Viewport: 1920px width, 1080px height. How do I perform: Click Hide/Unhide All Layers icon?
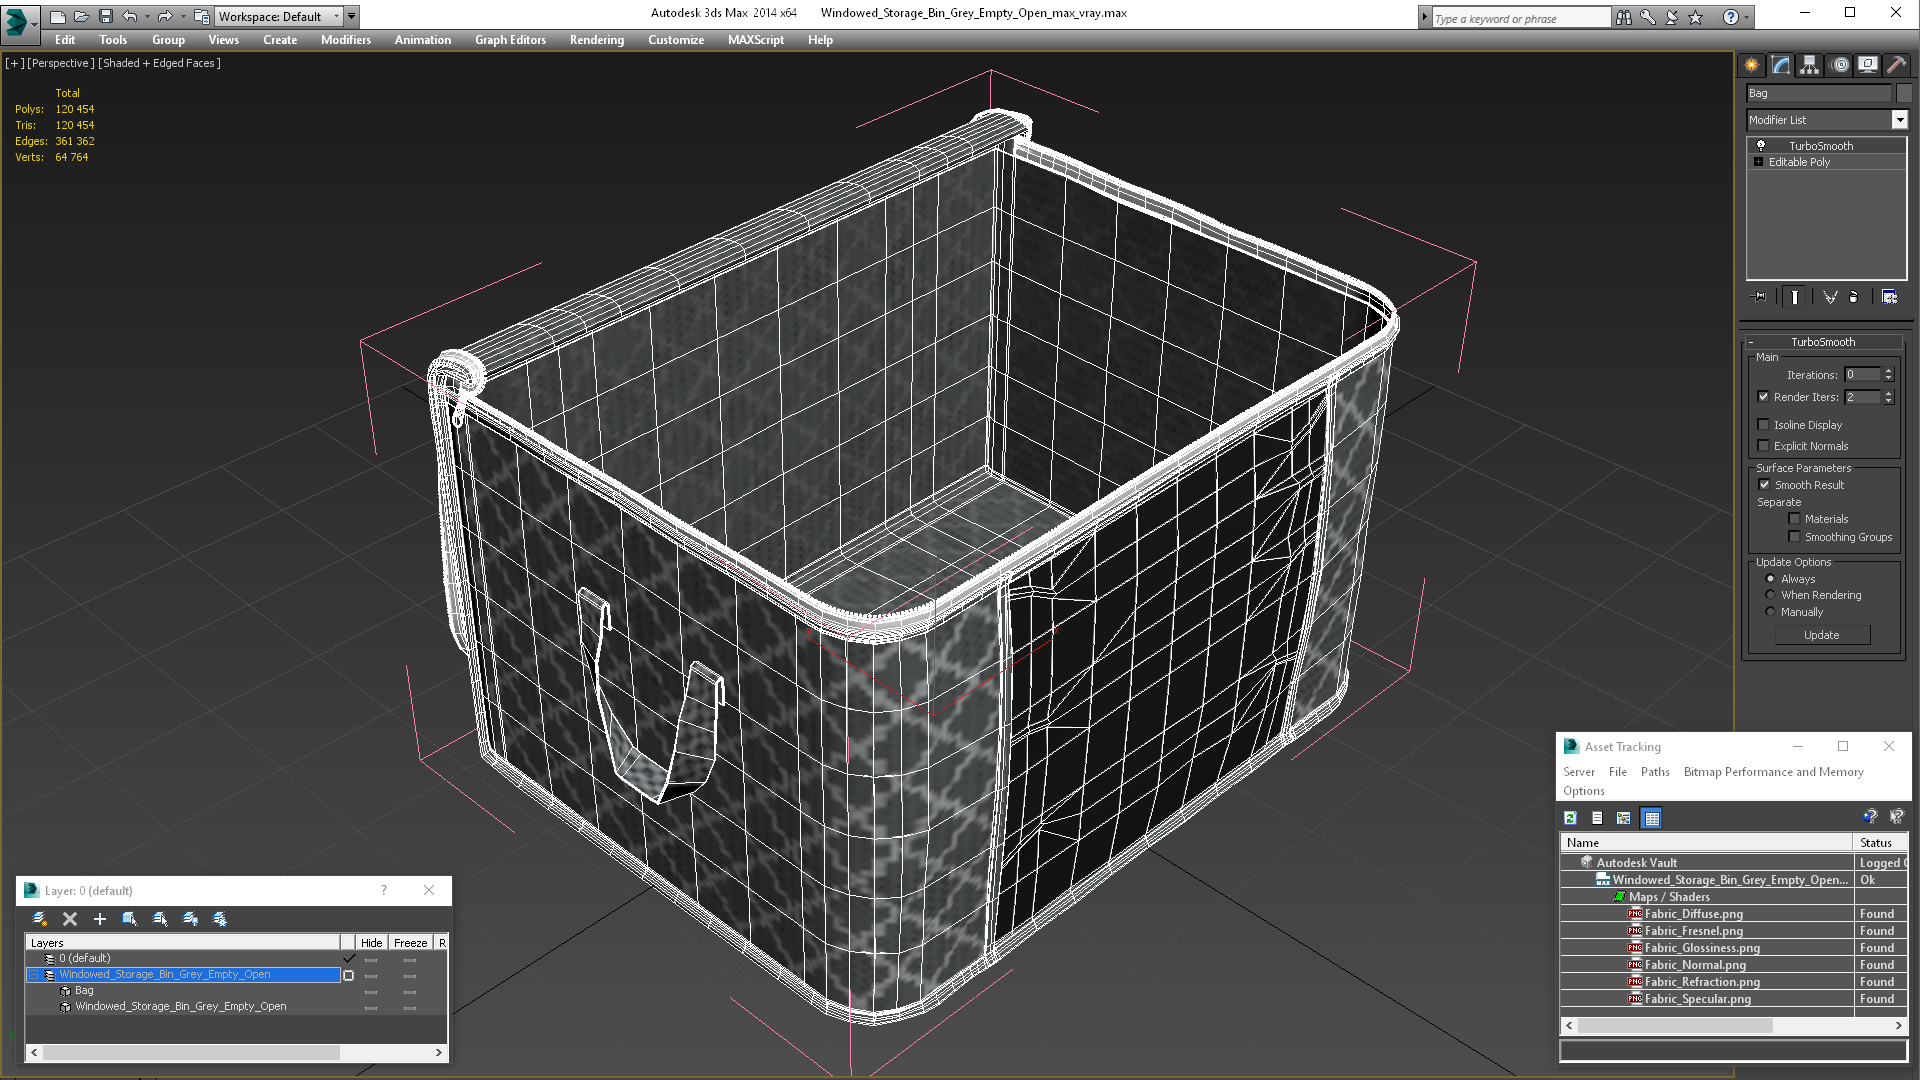pyautogui.click(x=190, y=919)
